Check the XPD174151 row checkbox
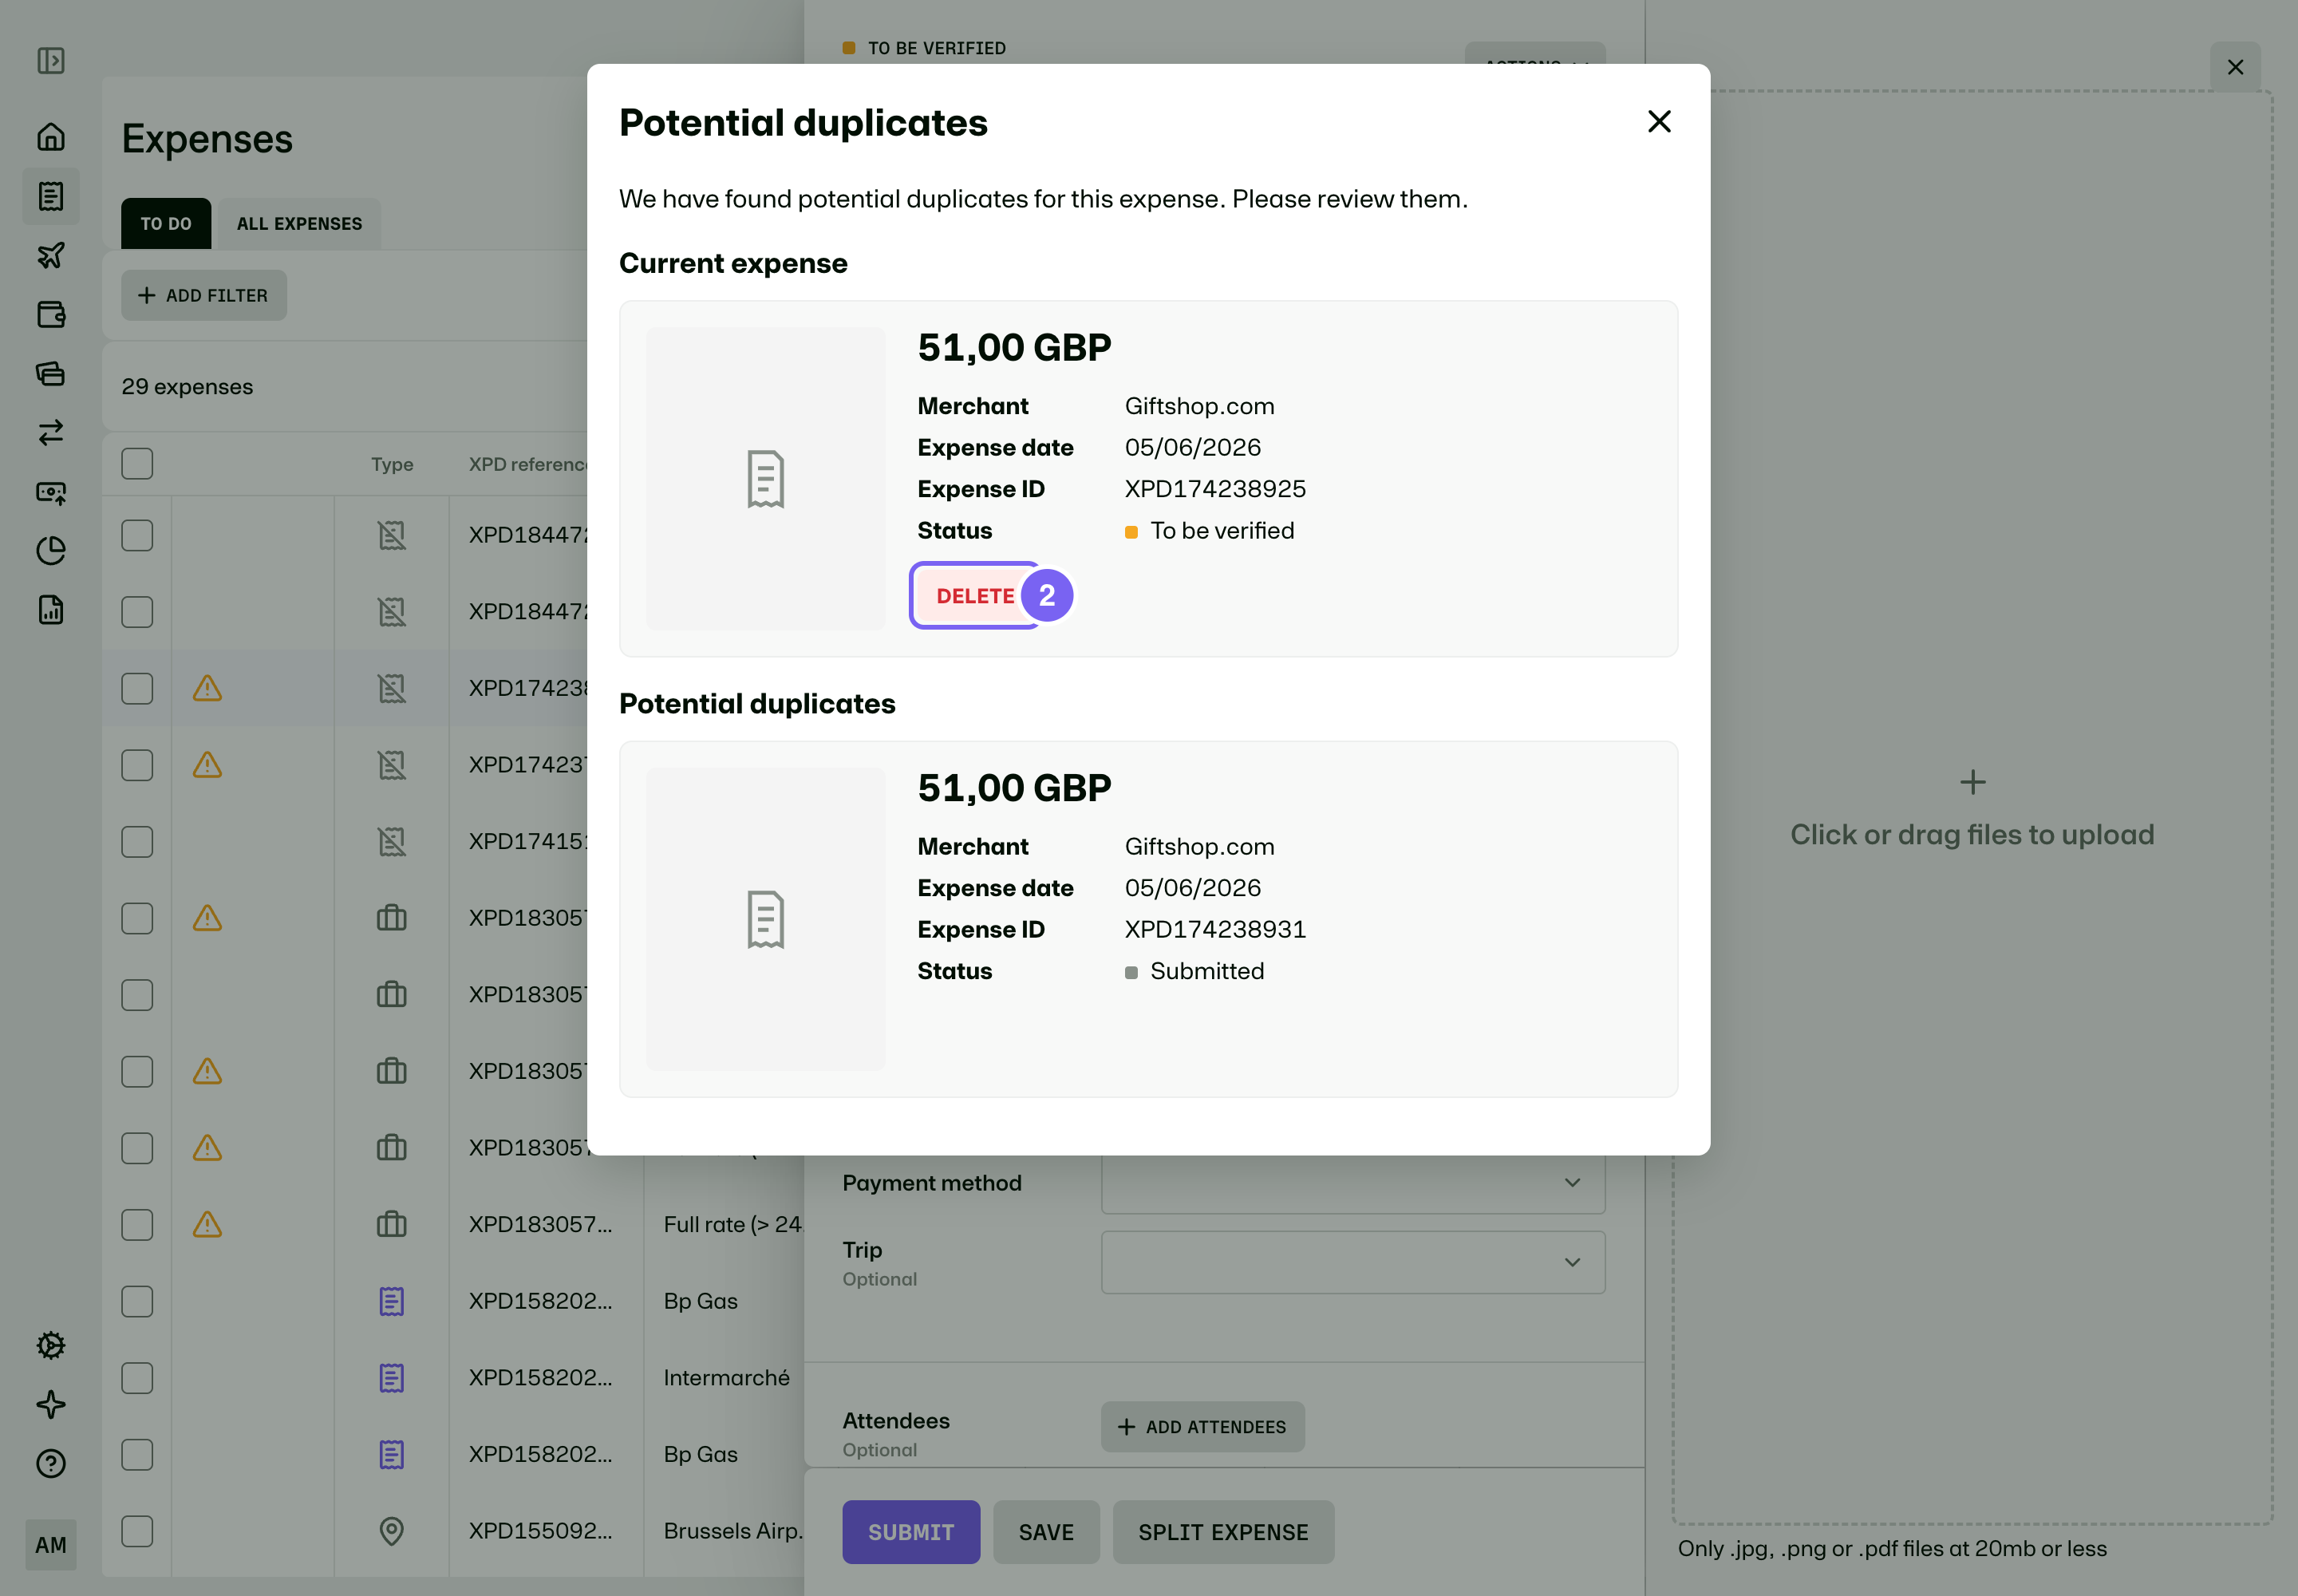This screenshot has height=1596, width=2298. pyautogui.click(x=137, y=842)
